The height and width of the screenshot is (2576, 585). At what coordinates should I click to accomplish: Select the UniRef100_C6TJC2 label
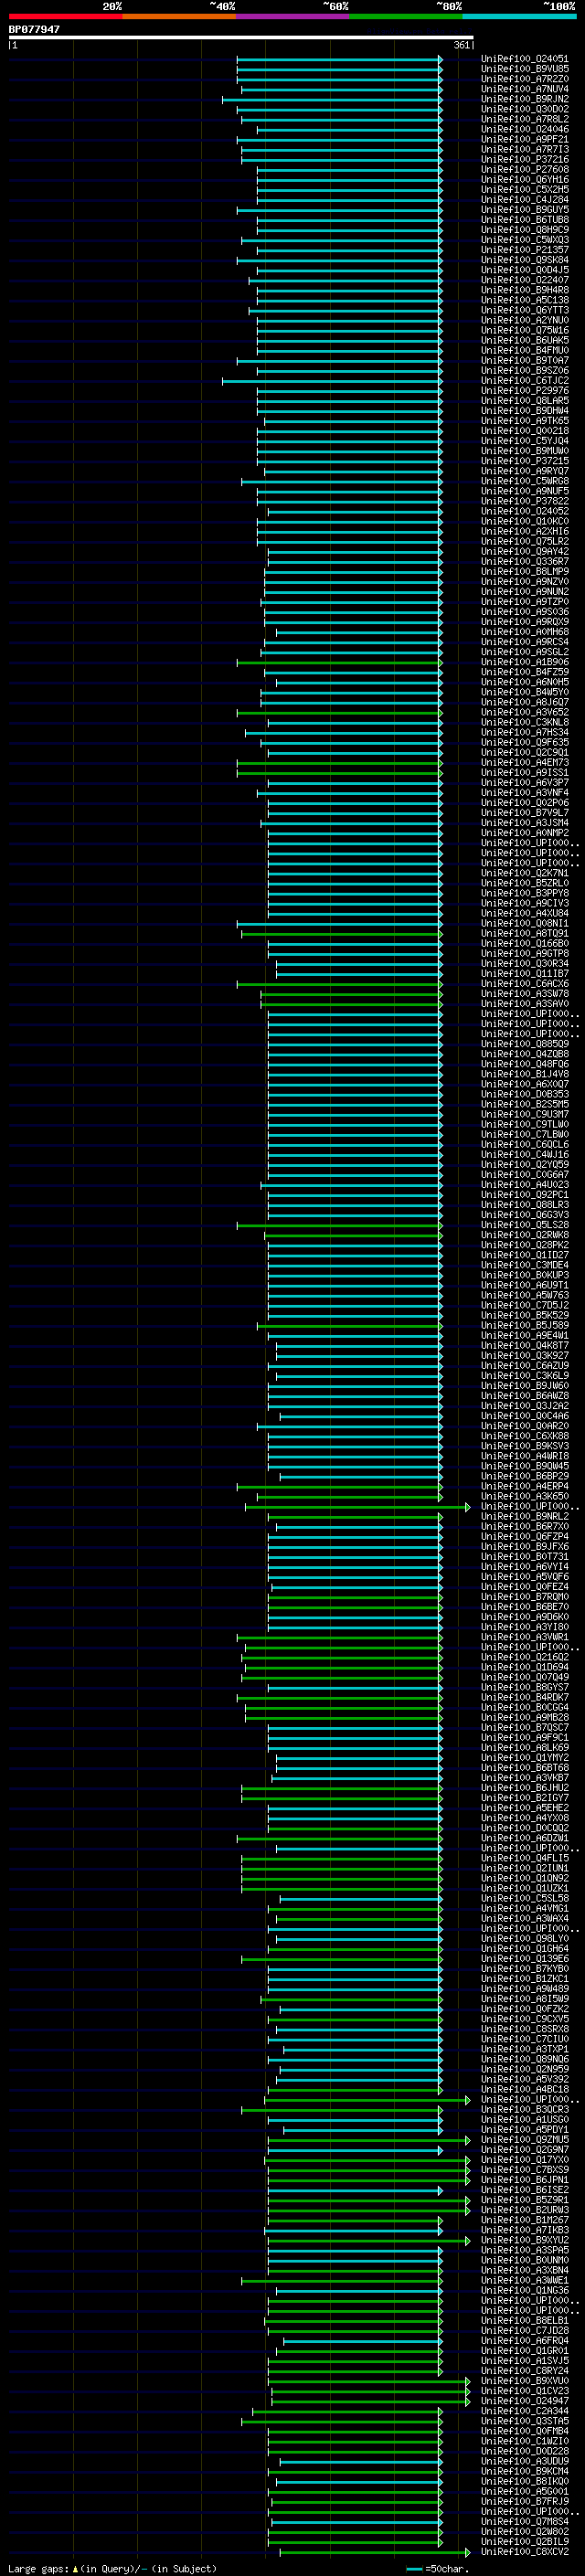coord(525,381)
